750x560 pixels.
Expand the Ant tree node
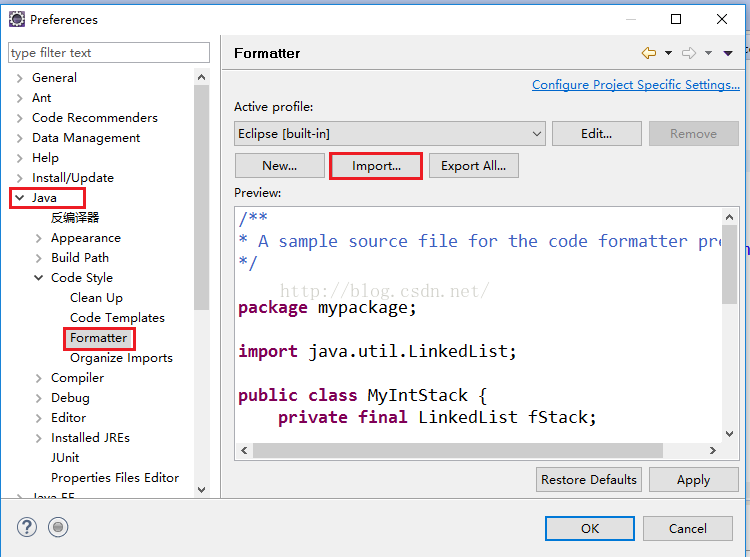(20, 98)
